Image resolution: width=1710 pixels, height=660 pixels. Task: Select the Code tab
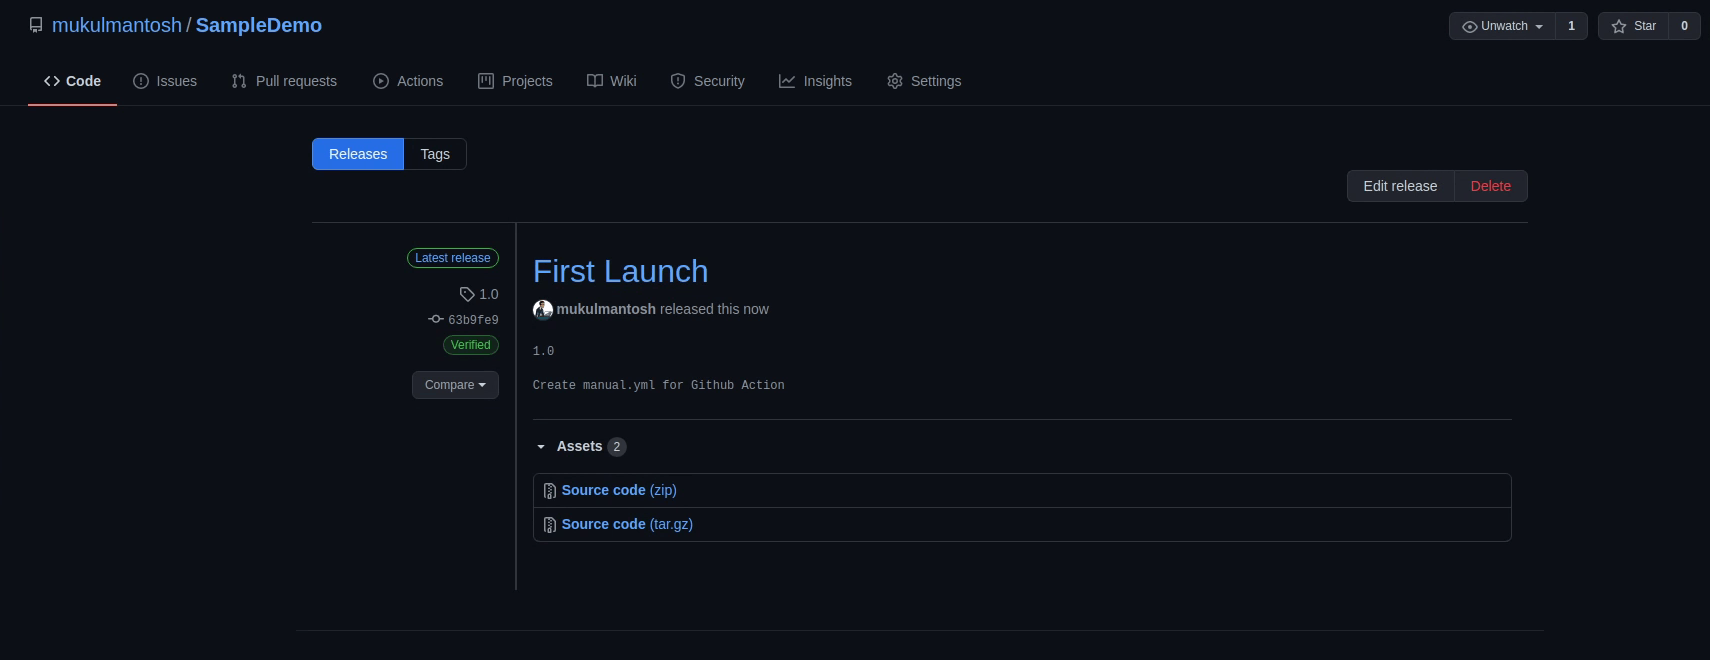tap(72, 81)
